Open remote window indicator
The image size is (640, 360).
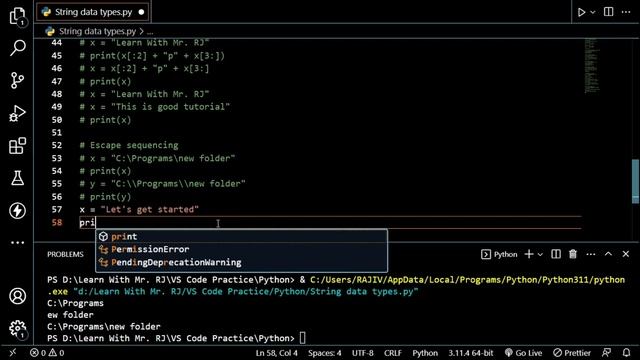coord(13,353)
